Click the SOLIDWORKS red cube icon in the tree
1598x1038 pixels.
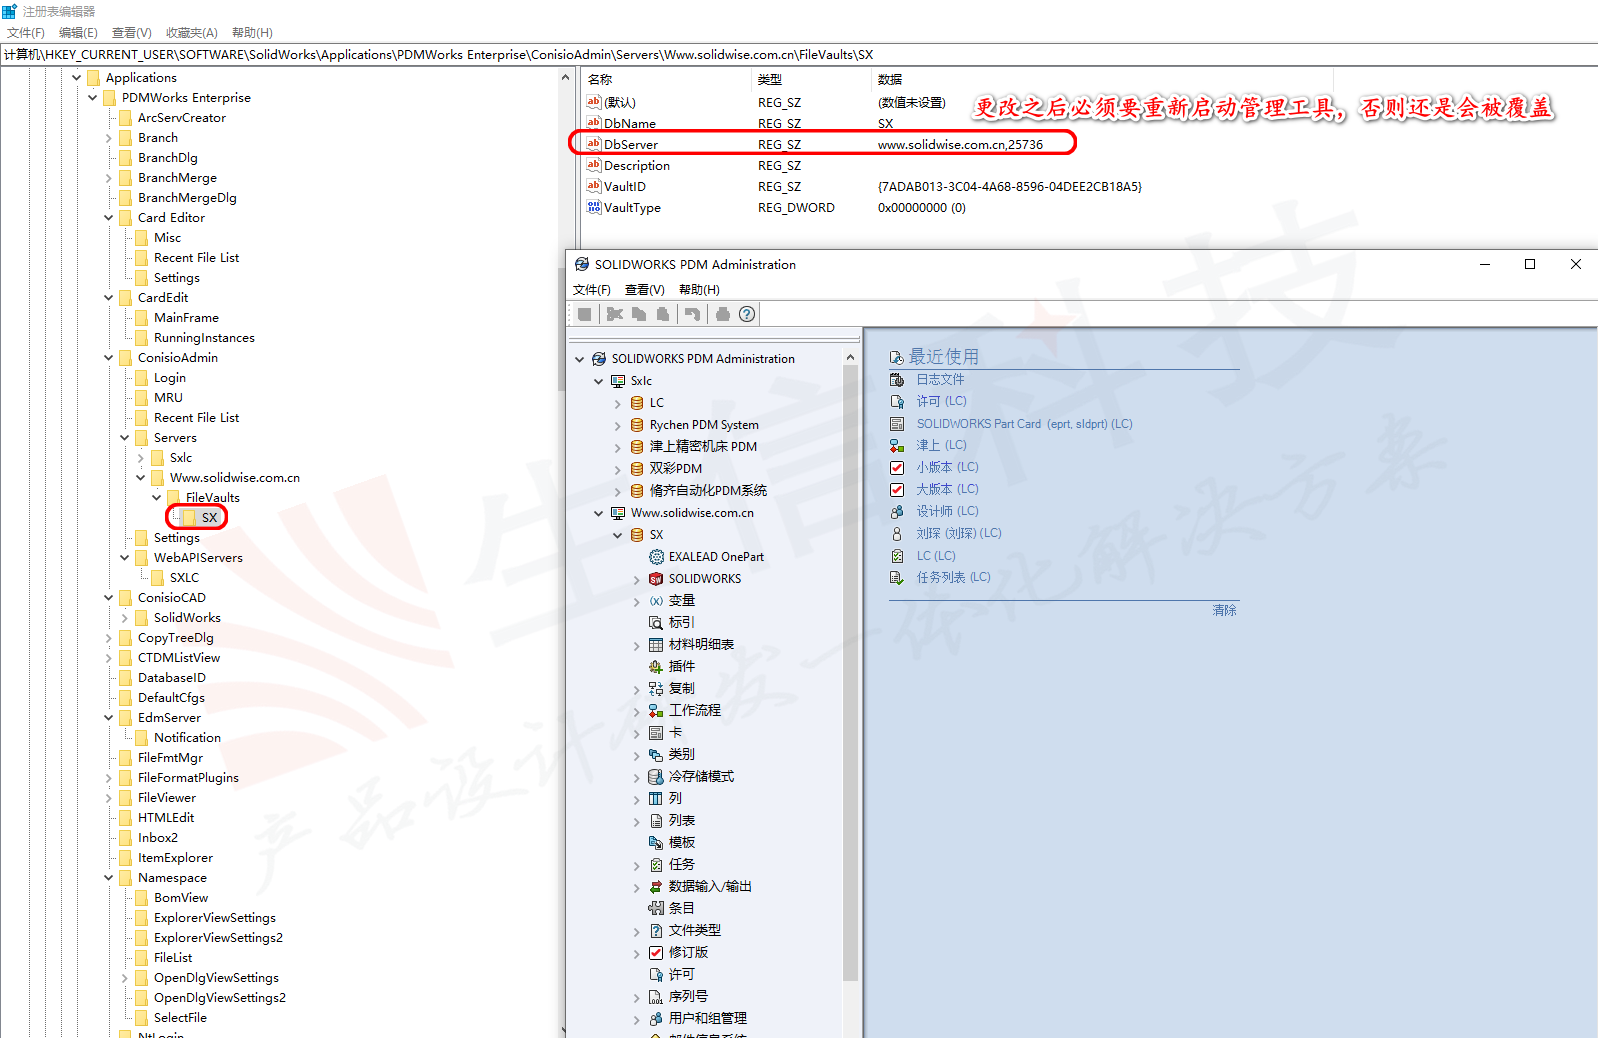click(x=656, y=579)
